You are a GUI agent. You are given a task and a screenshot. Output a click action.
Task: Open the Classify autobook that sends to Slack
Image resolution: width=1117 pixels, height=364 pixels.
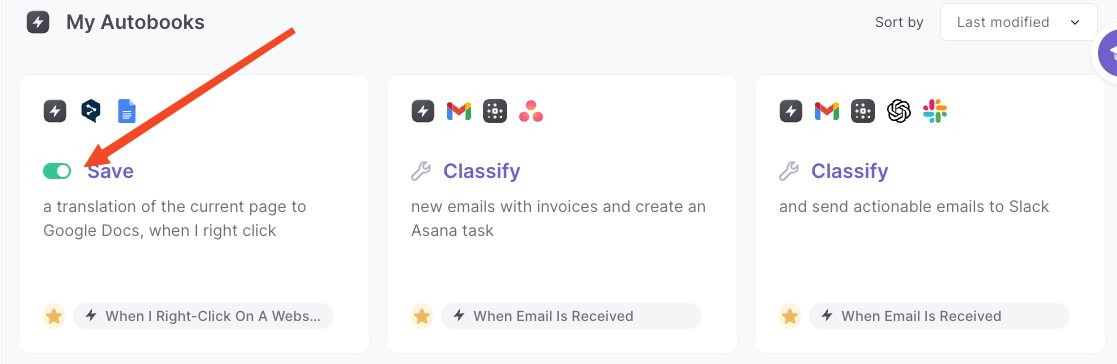tap(850, 171)
